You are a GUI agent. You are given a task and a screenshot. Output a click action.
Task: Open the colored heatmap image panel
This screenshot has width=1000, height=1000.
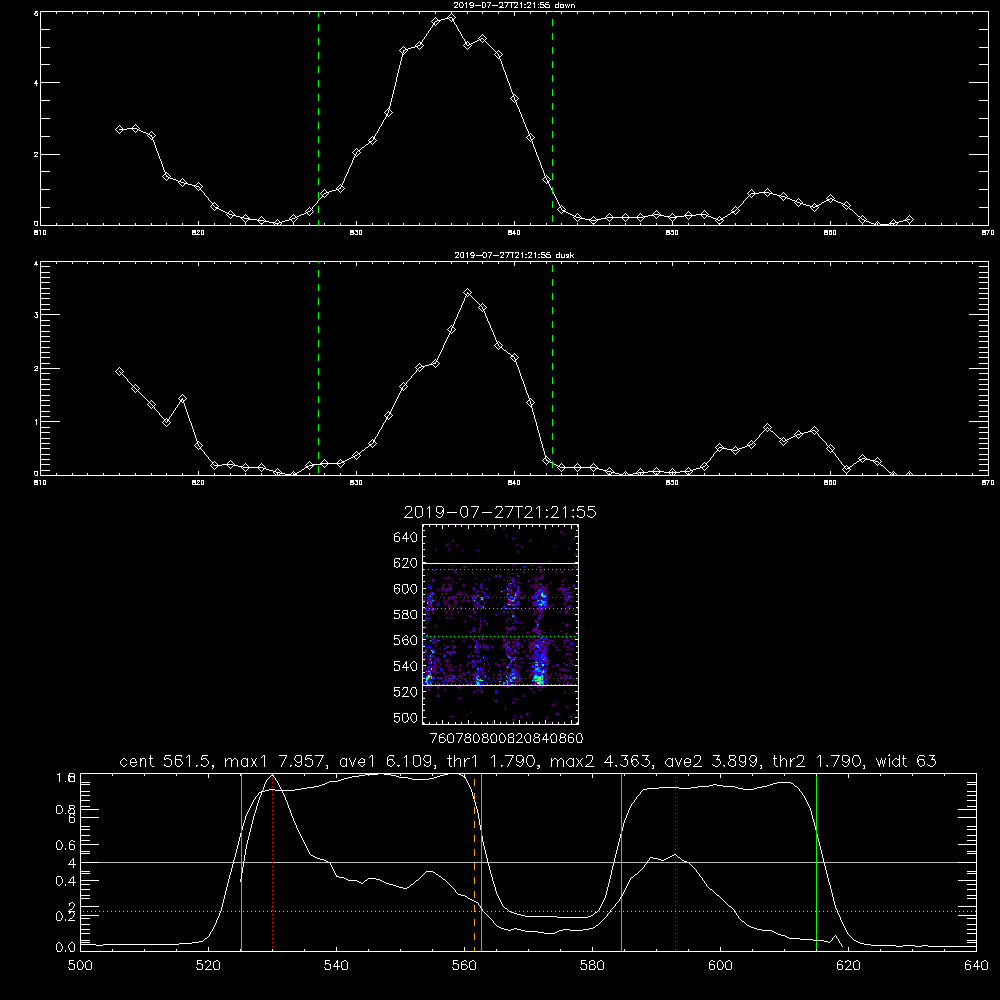click(500, 624)
